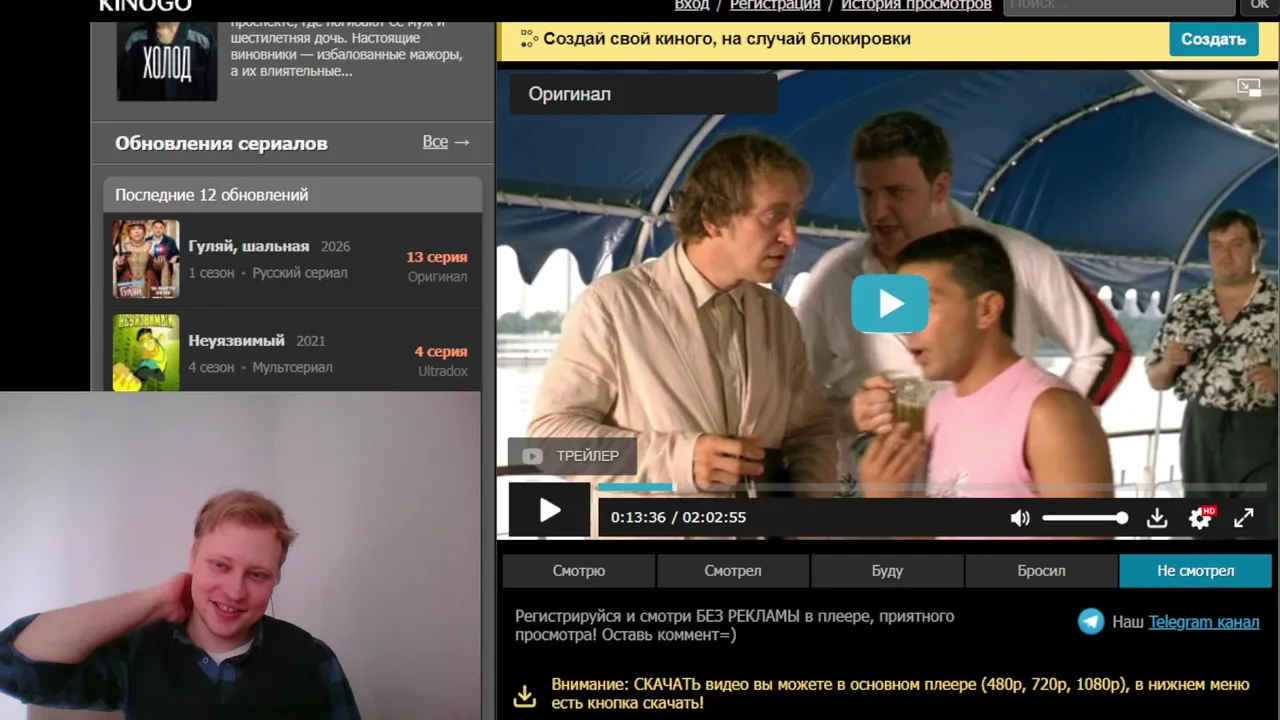Select the Буду status tab
The image size is (1280, 720).
coord(887,571)
